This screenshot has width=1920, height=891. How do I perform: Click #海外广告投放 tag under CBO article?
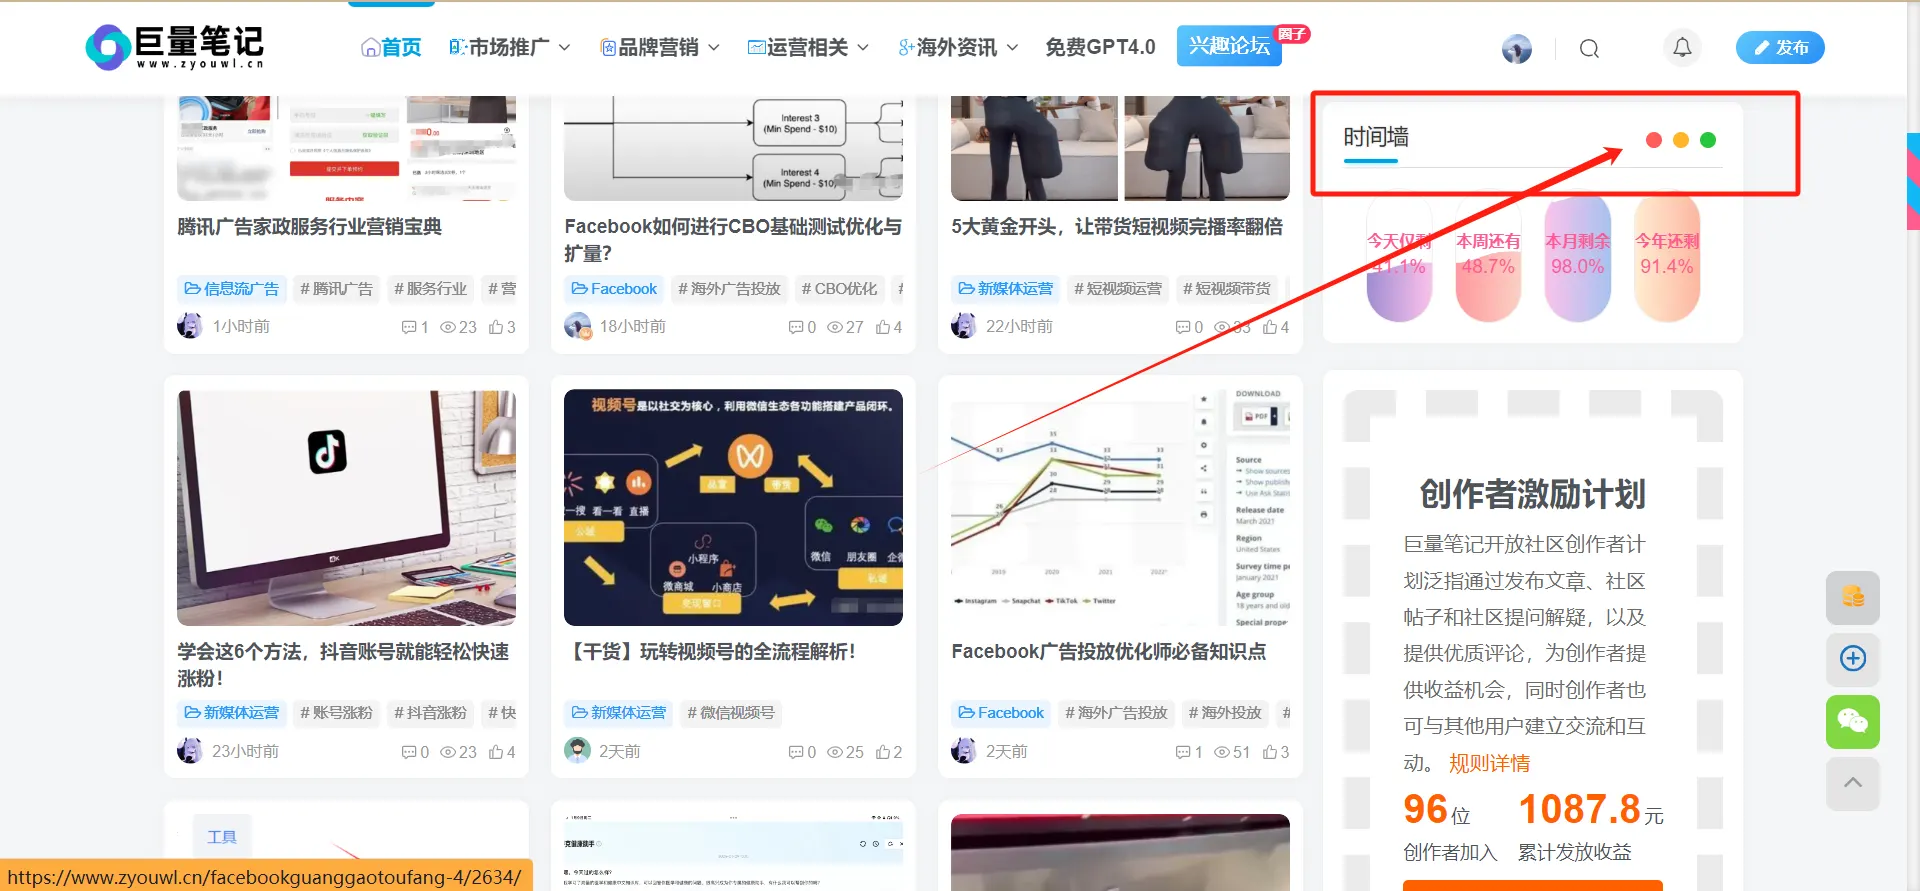tap(729, 289)
